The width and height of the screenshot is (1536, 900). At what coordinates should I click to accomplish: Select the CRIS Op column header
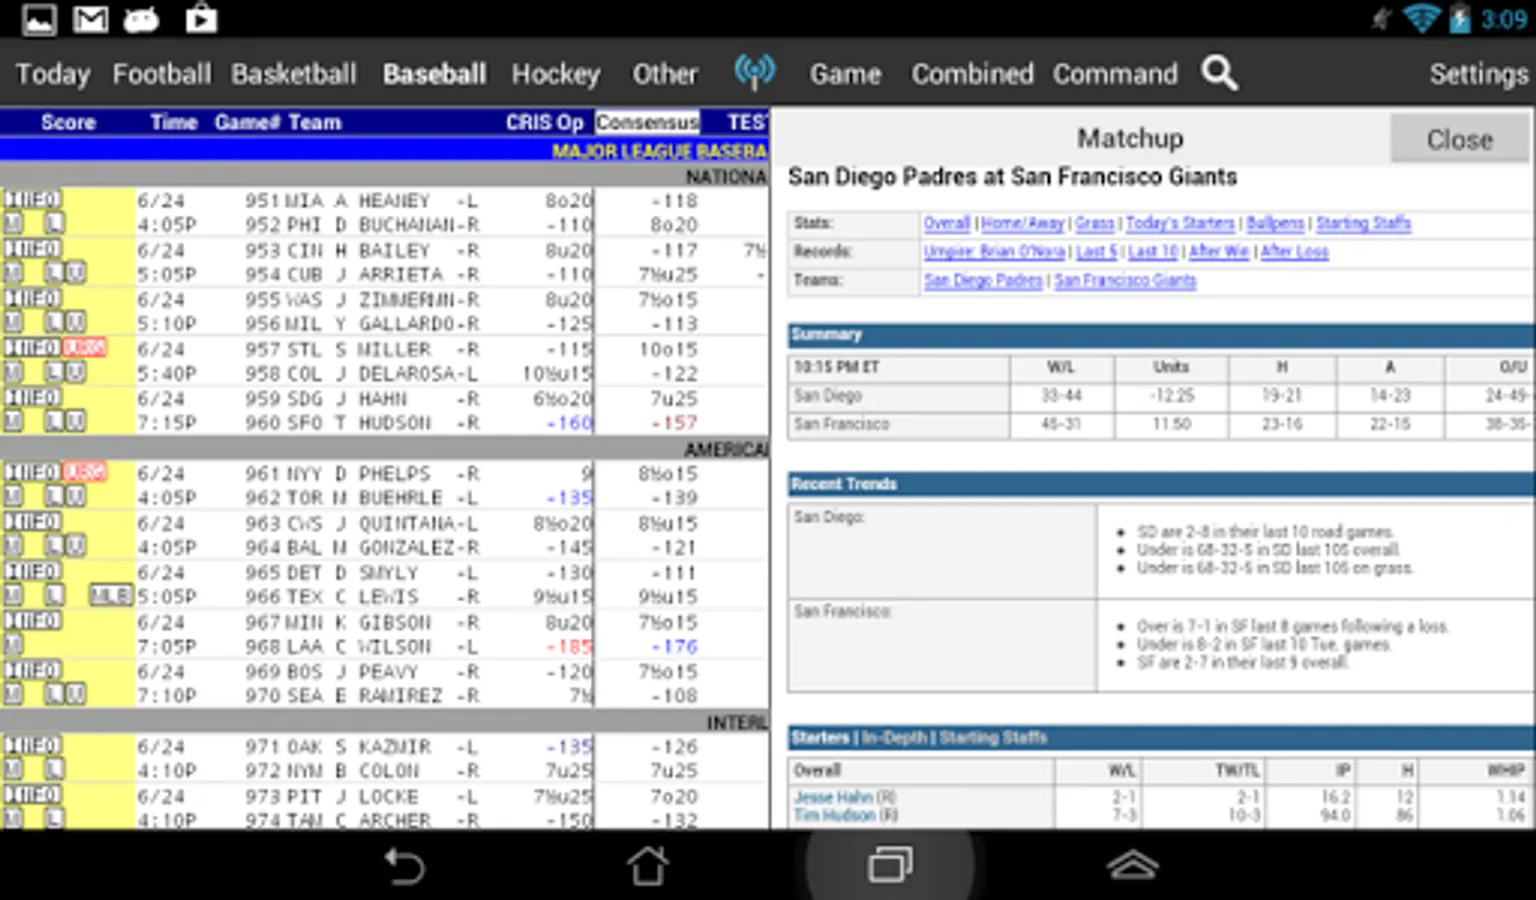click(x=544, y=122)
